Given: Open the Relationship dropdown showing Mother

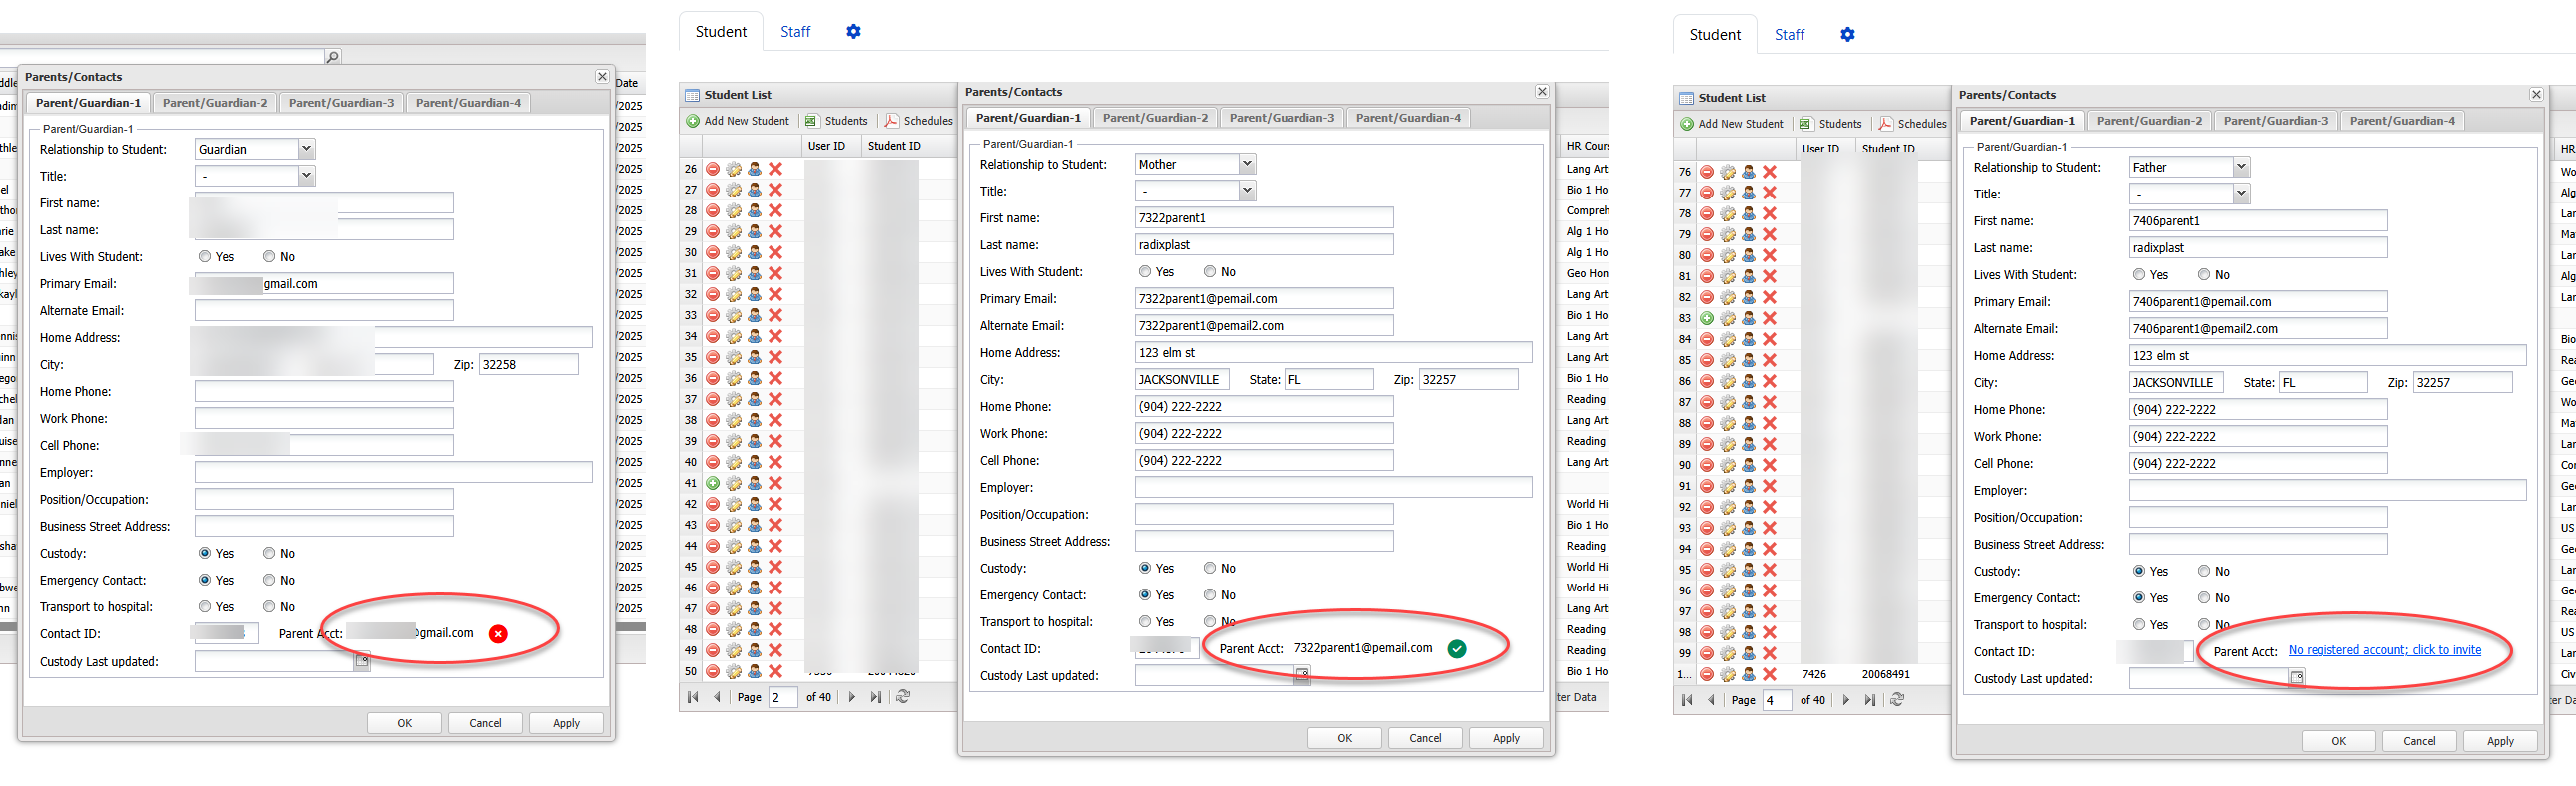Looking at the screenshot, I should (1246, 164).
